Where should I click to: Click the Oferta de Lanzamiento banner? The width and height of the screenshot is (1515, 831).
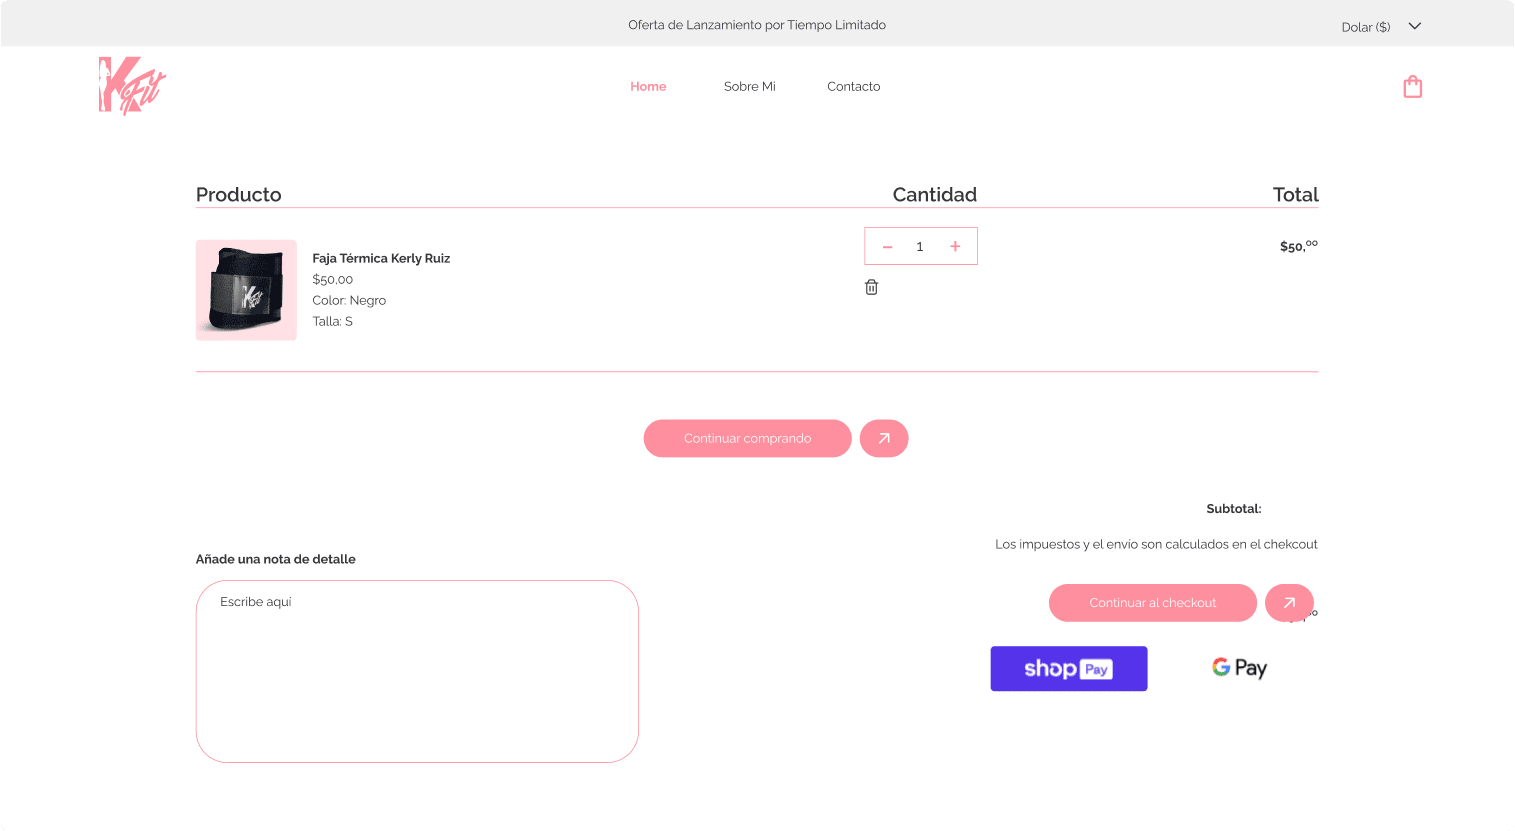point(757,25)
